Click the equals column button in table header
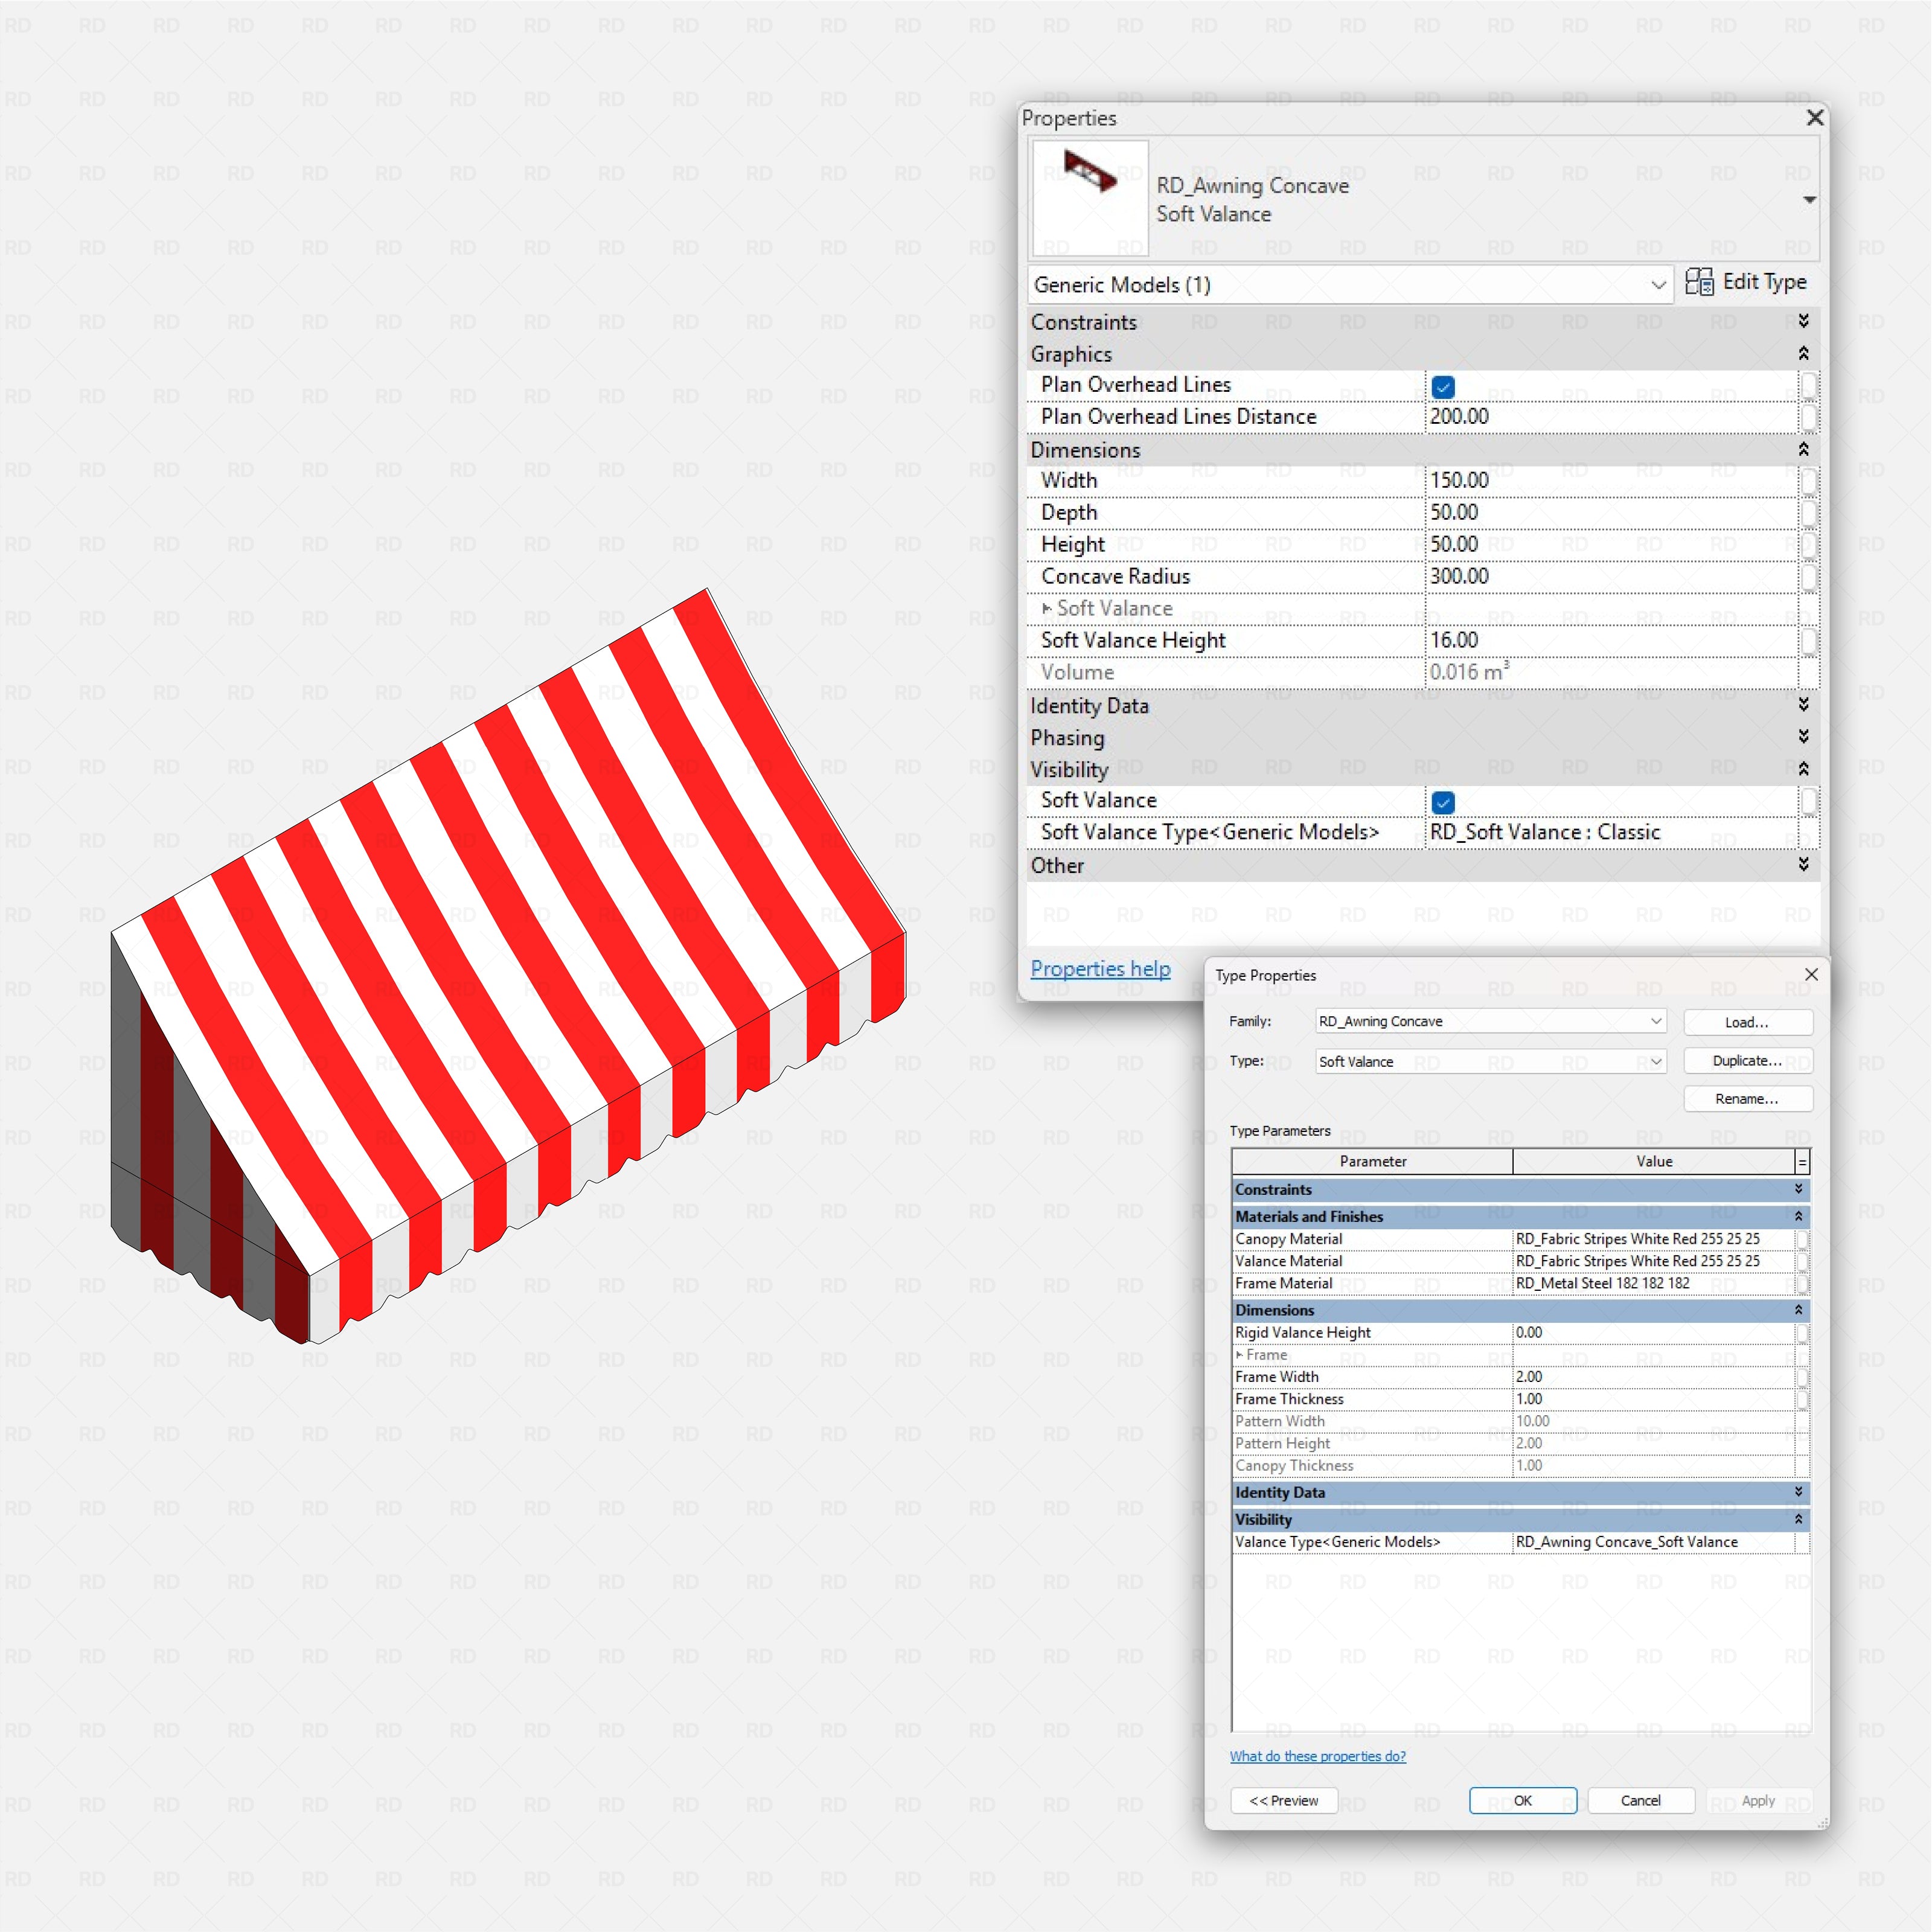1932x1932 pixels. (1803, 1162)
